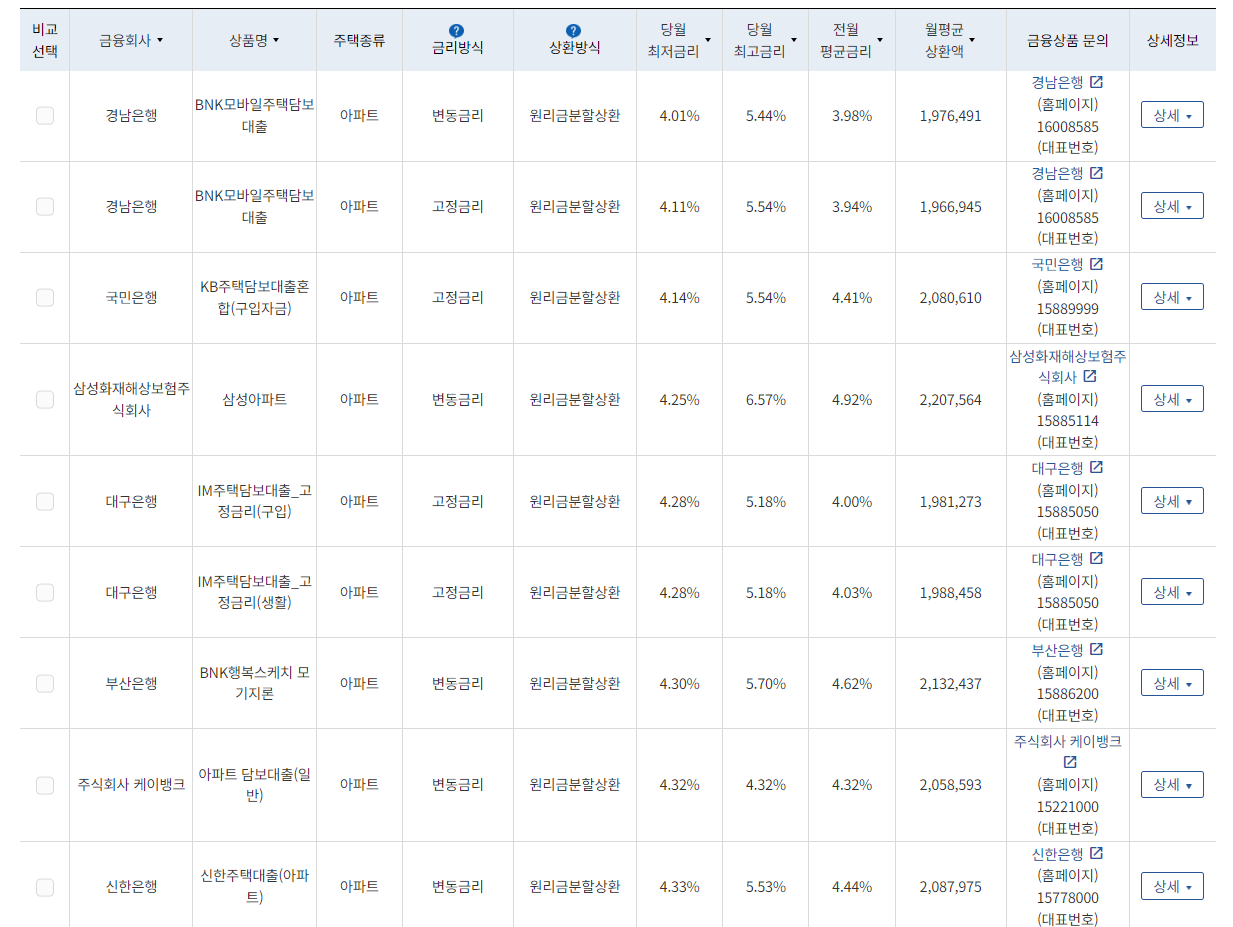Sort by 상품명 column header arrow
The height and width of the screenshot is (927, 1233).
(276, 41)
